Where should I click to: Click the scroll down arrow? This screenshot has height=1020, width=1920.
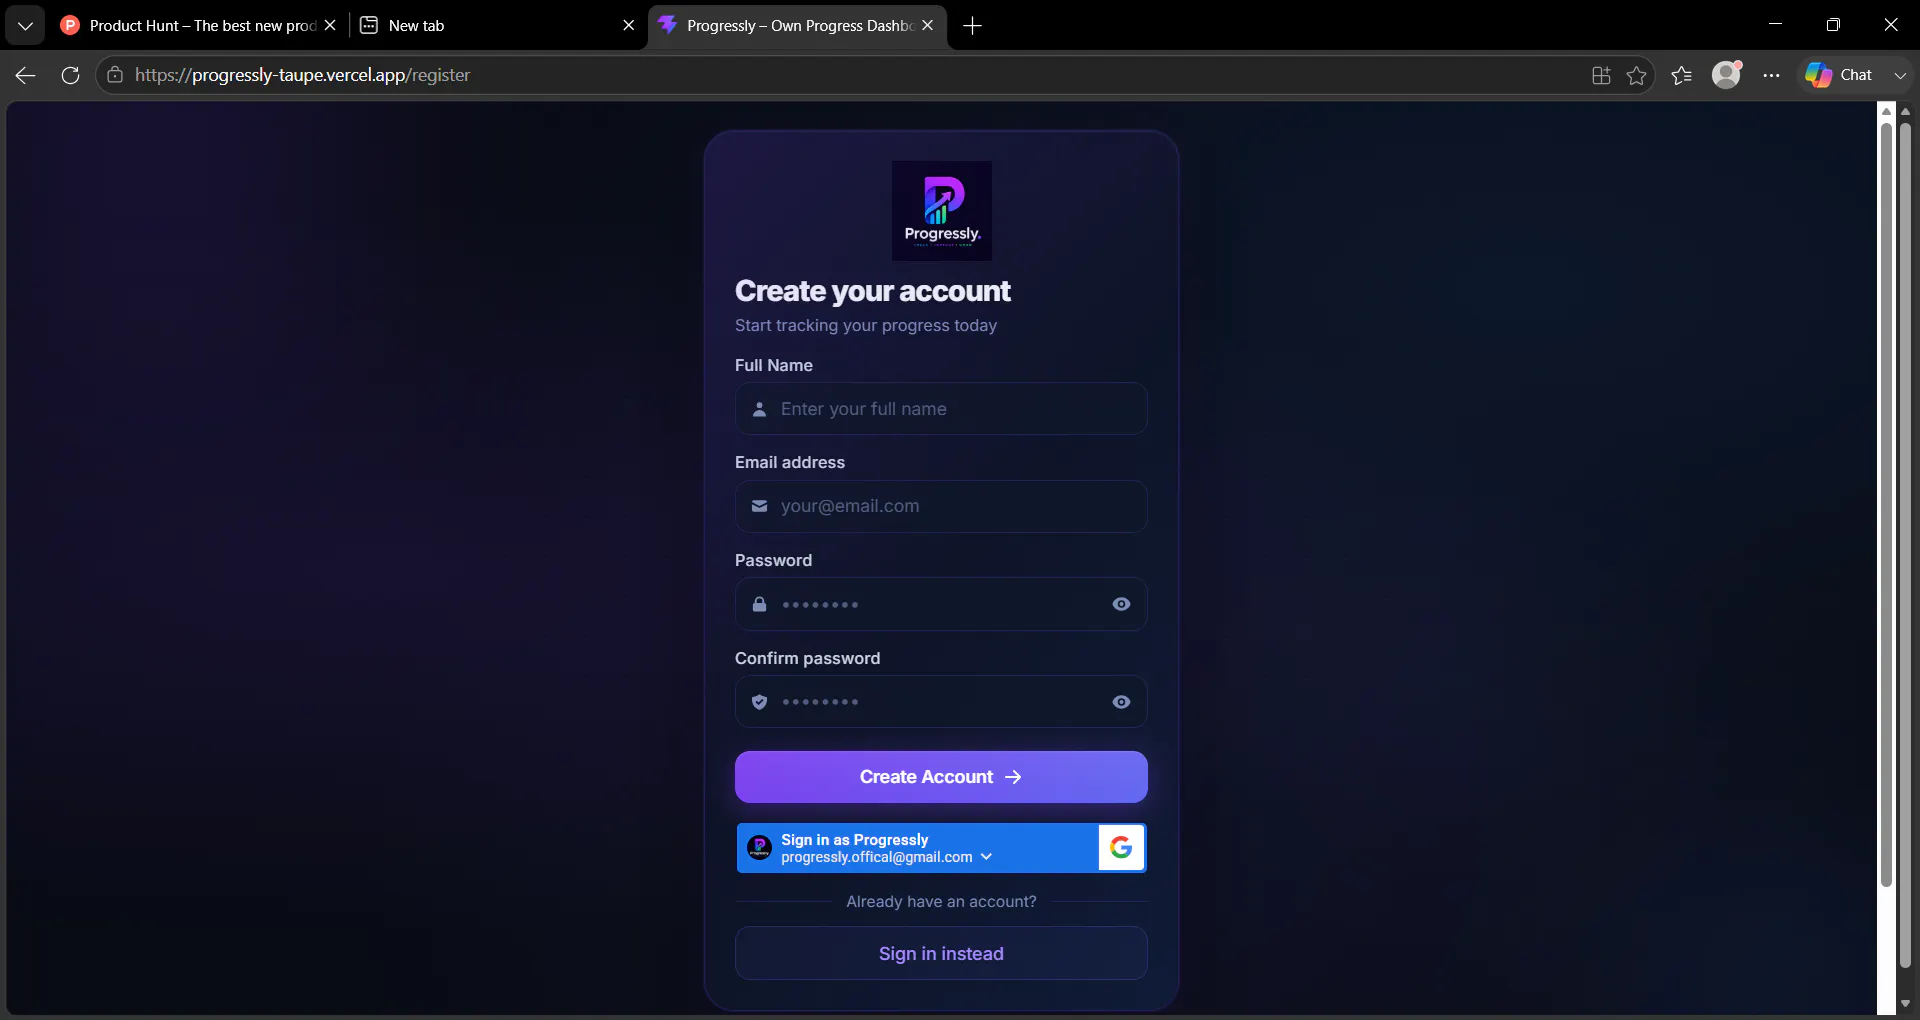pyautogui.click(x=1905, y=1003)
